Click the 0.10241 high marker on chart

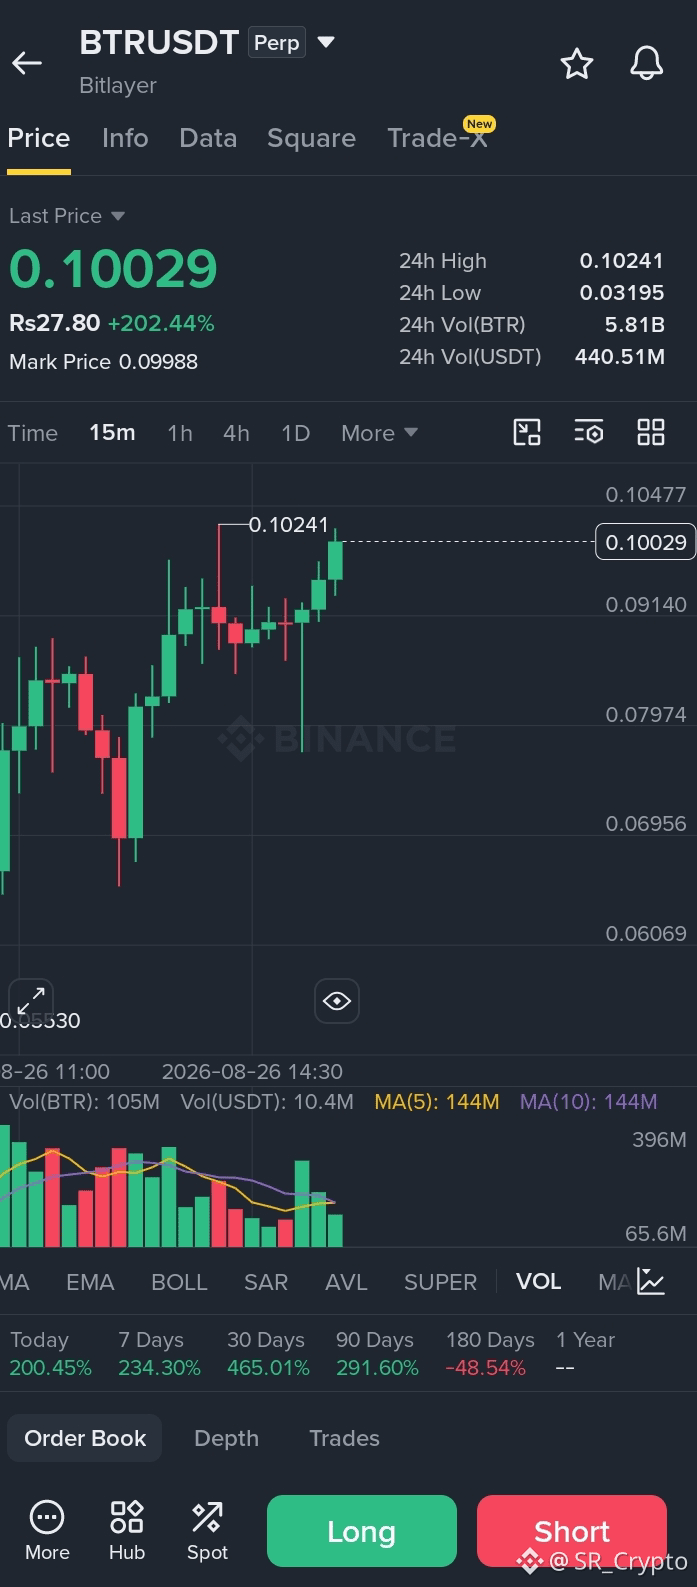[x=288, y=525]
